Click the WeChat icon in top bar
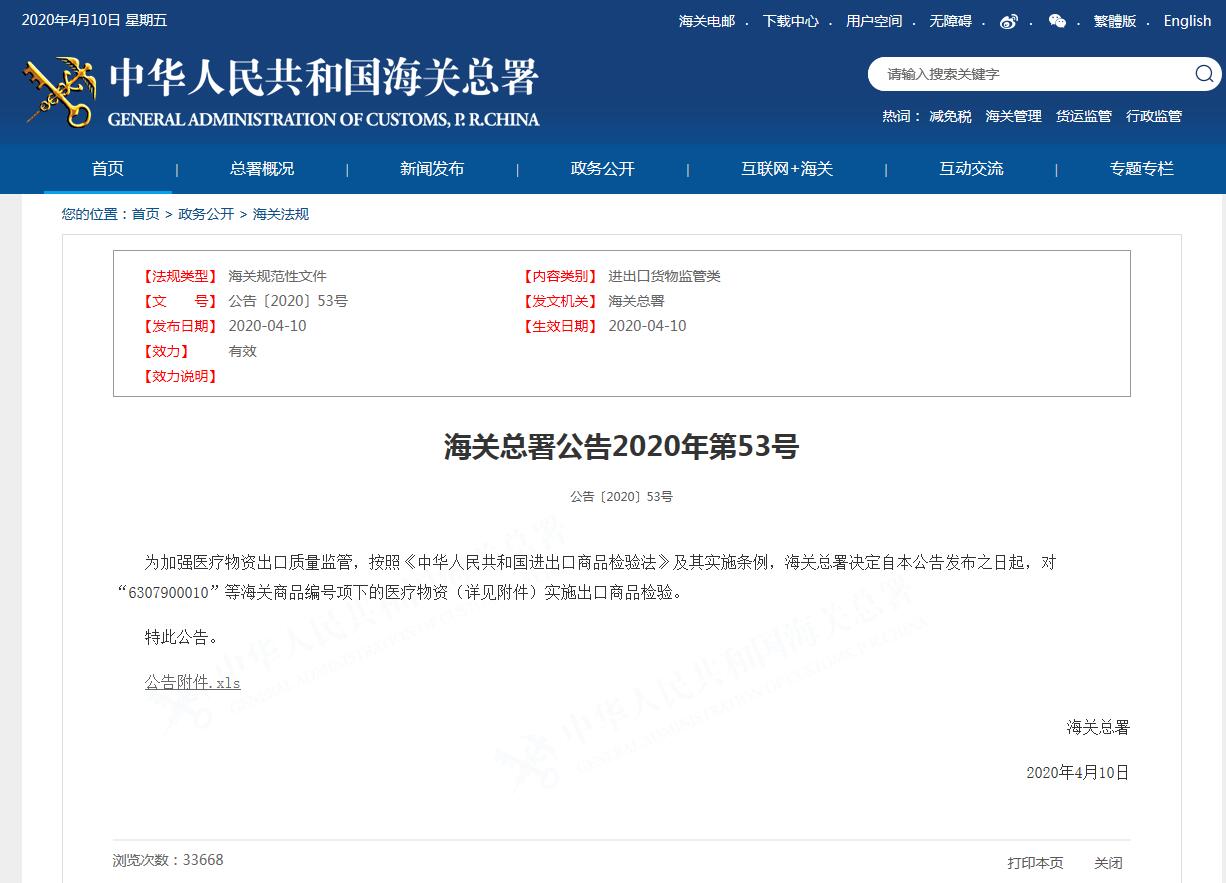 1057,21
